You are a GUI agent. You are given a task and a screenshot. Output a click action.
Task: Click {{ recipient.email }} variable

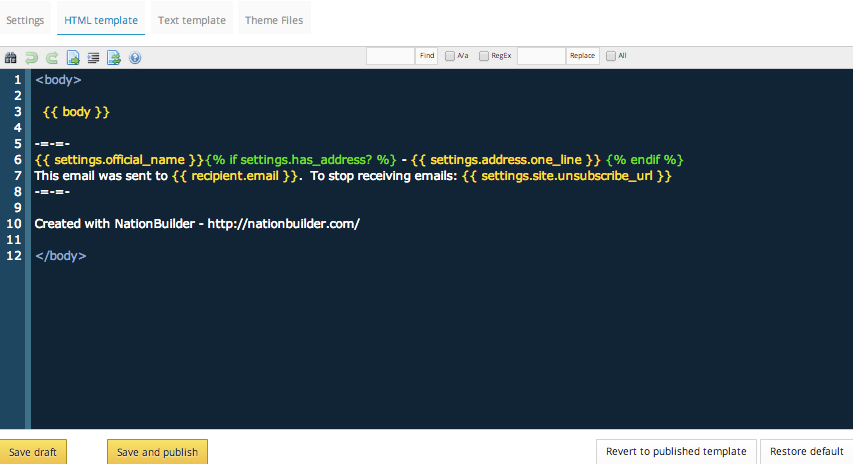[235, 176]
